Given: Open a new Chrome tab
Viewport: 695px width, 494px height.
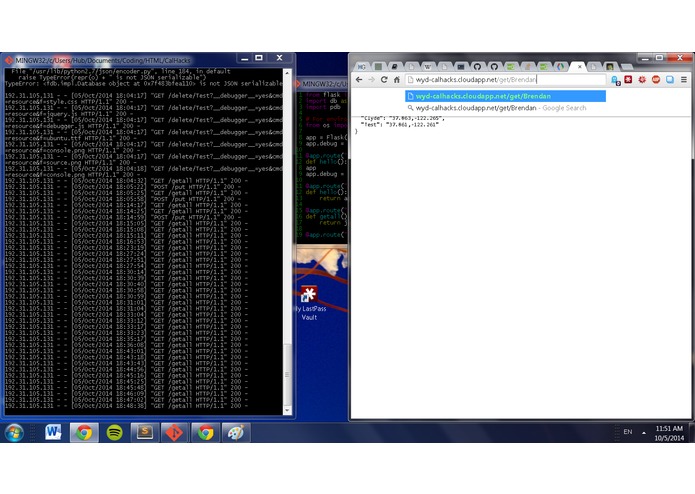Looking at the screenshot, I should 626,67.
